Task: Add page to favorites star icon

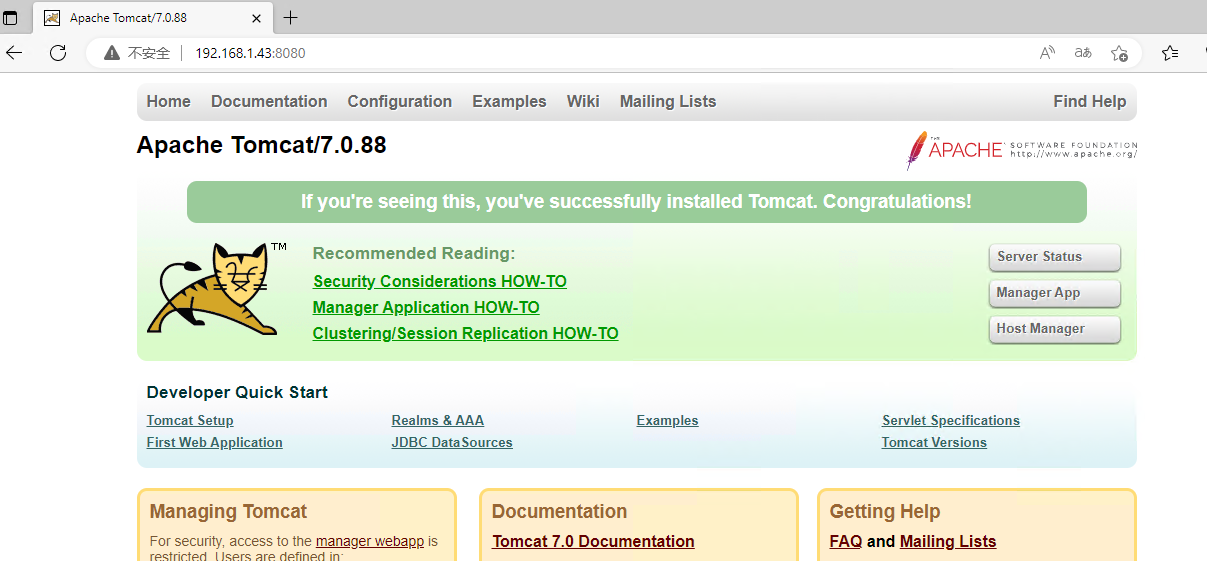Action: tap(1119, 53)
